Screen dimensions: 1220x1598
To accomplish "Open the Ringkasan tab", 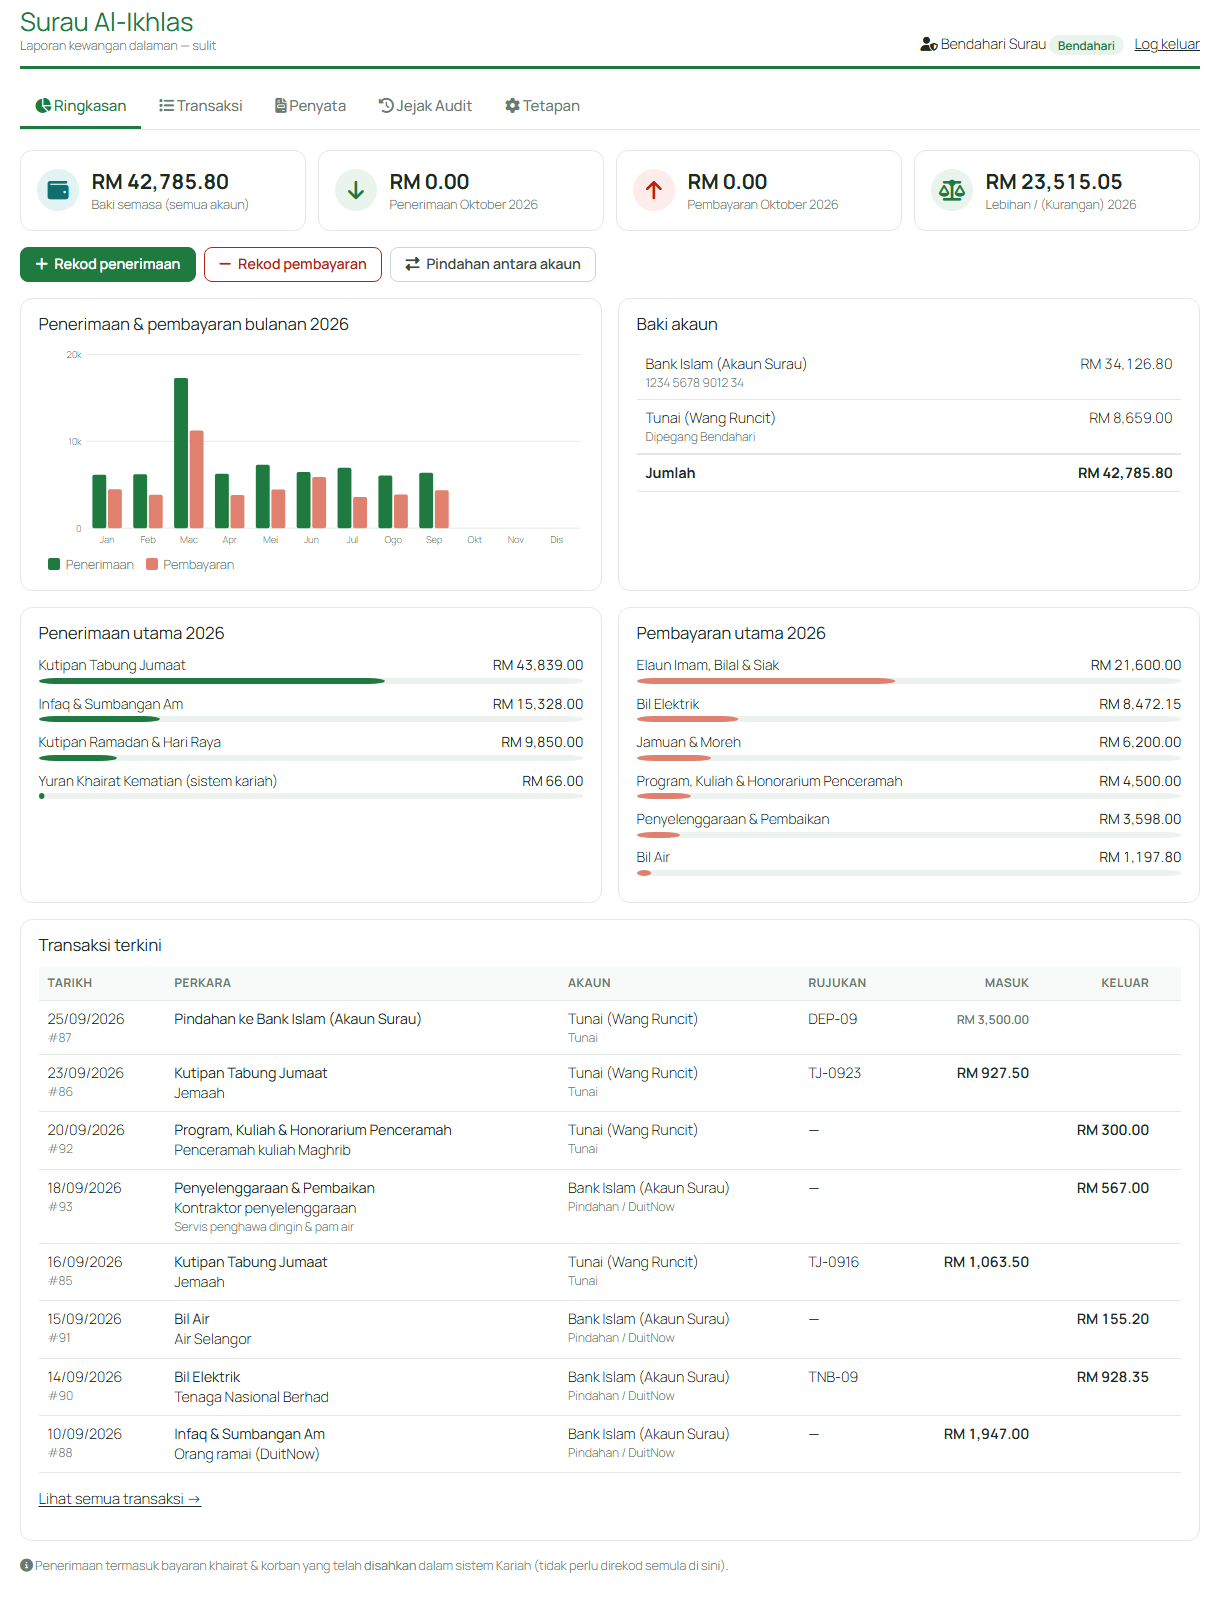I will (80, 106).
